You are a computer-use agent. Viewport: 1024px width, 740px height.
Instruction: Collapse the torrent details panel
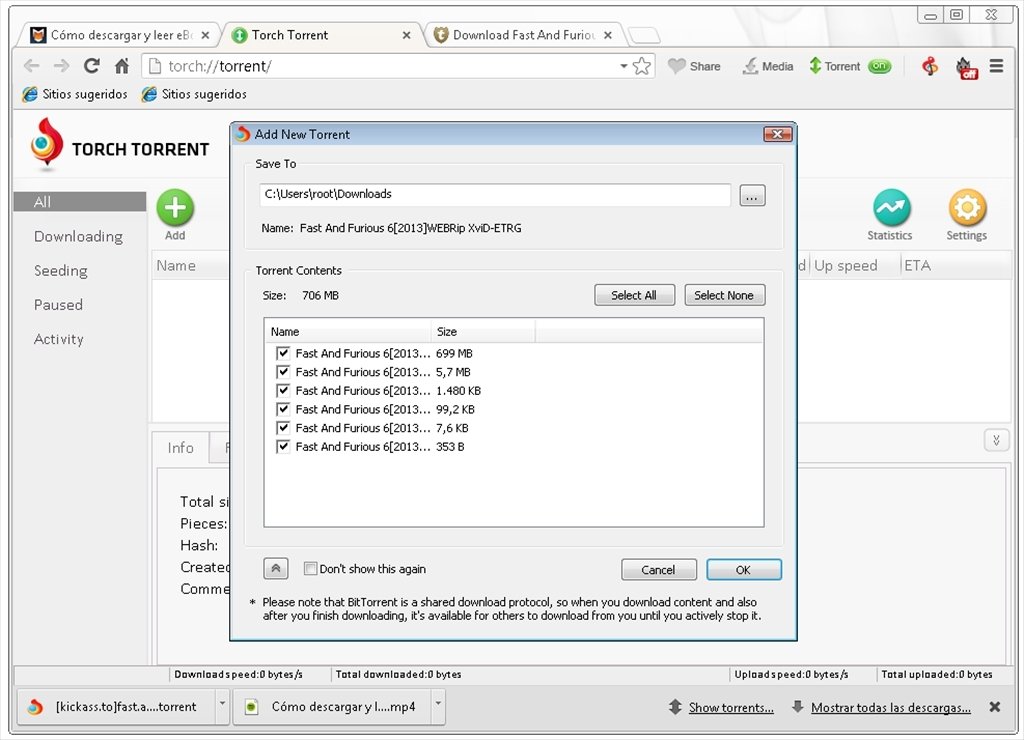[996, 440]
